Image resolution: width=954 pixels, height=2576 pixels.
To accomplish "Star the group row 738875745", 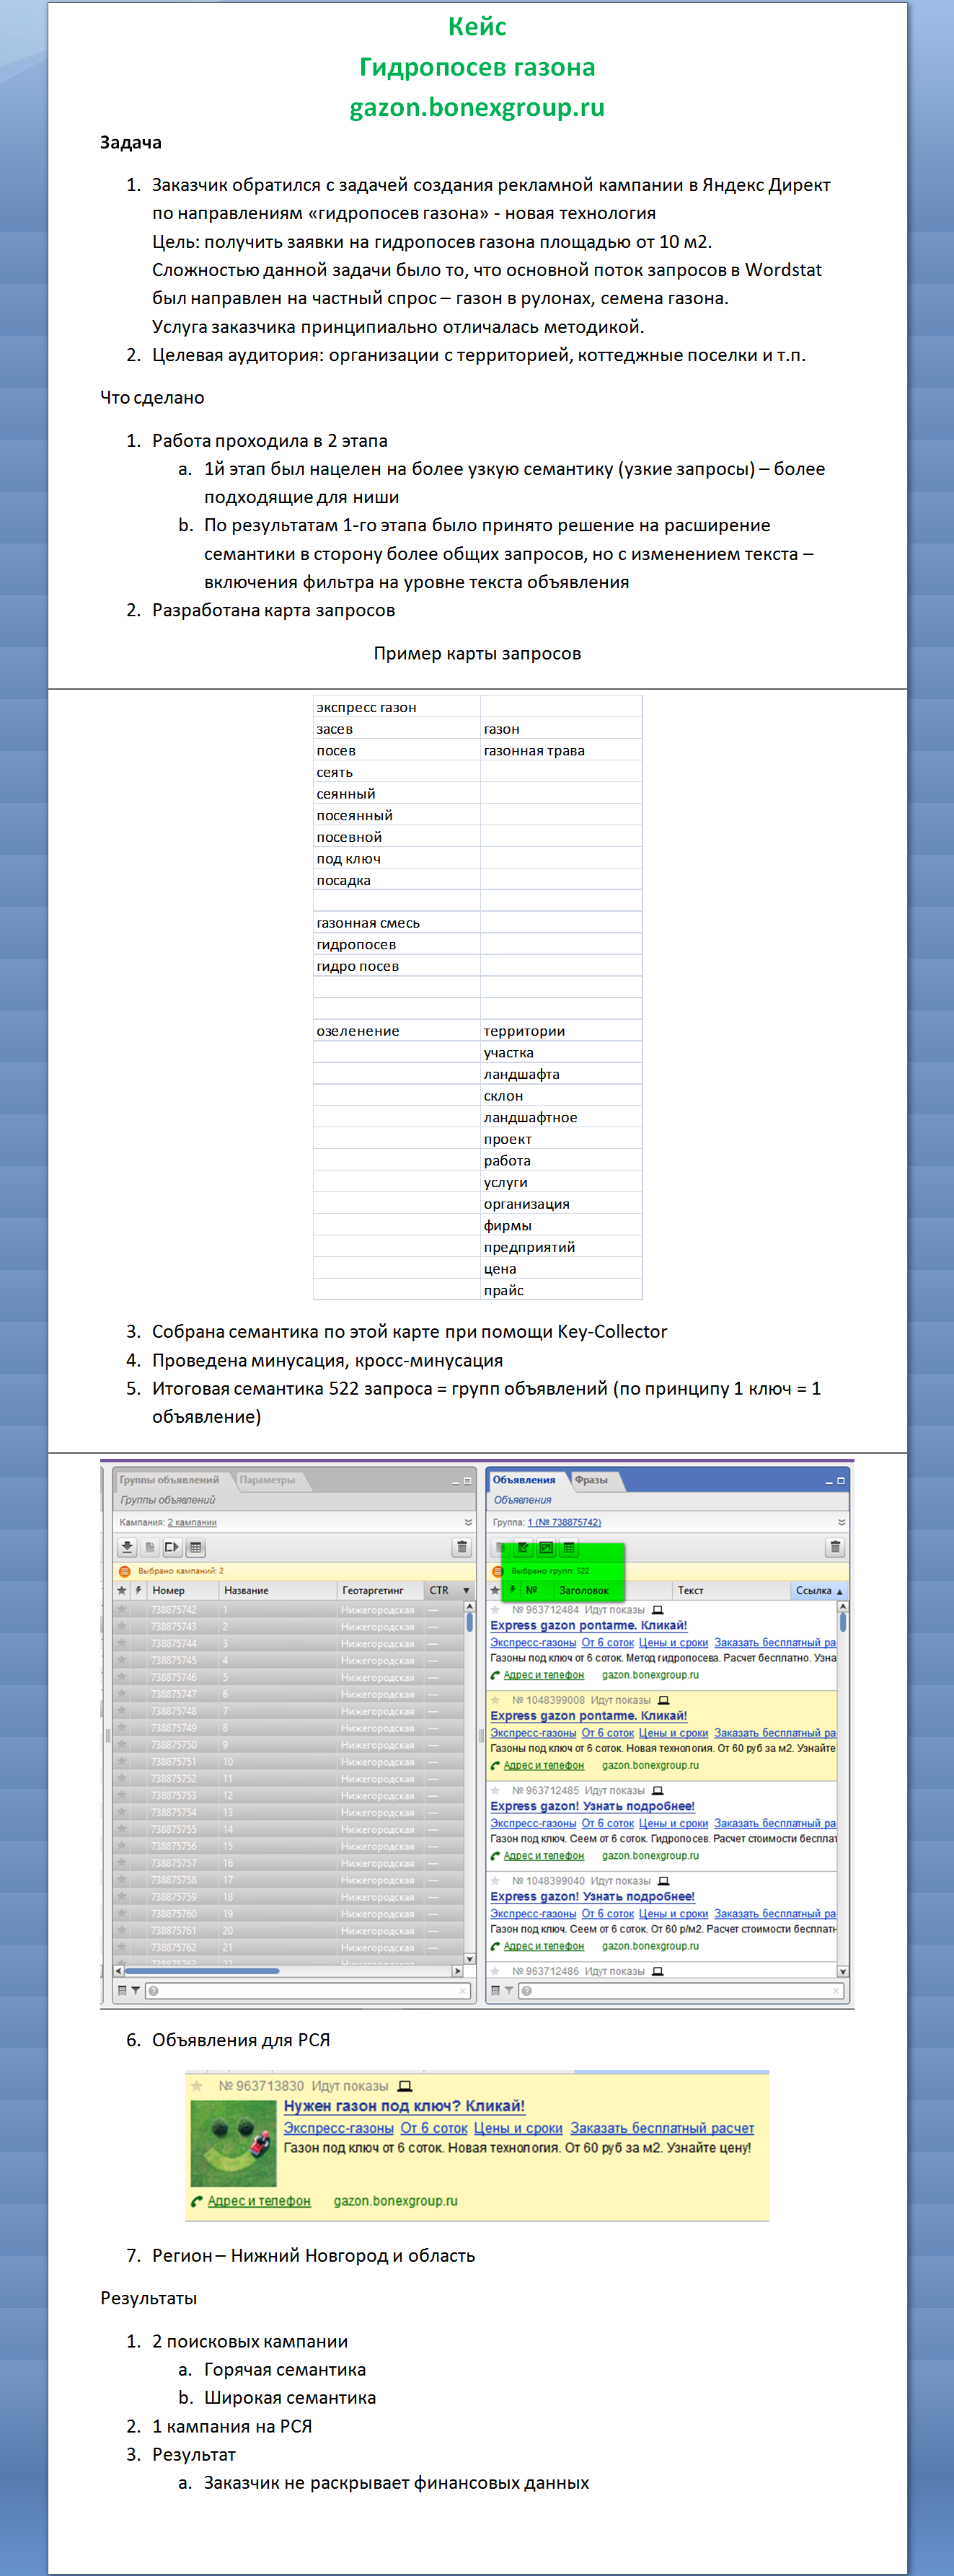I will point(122,1661).
